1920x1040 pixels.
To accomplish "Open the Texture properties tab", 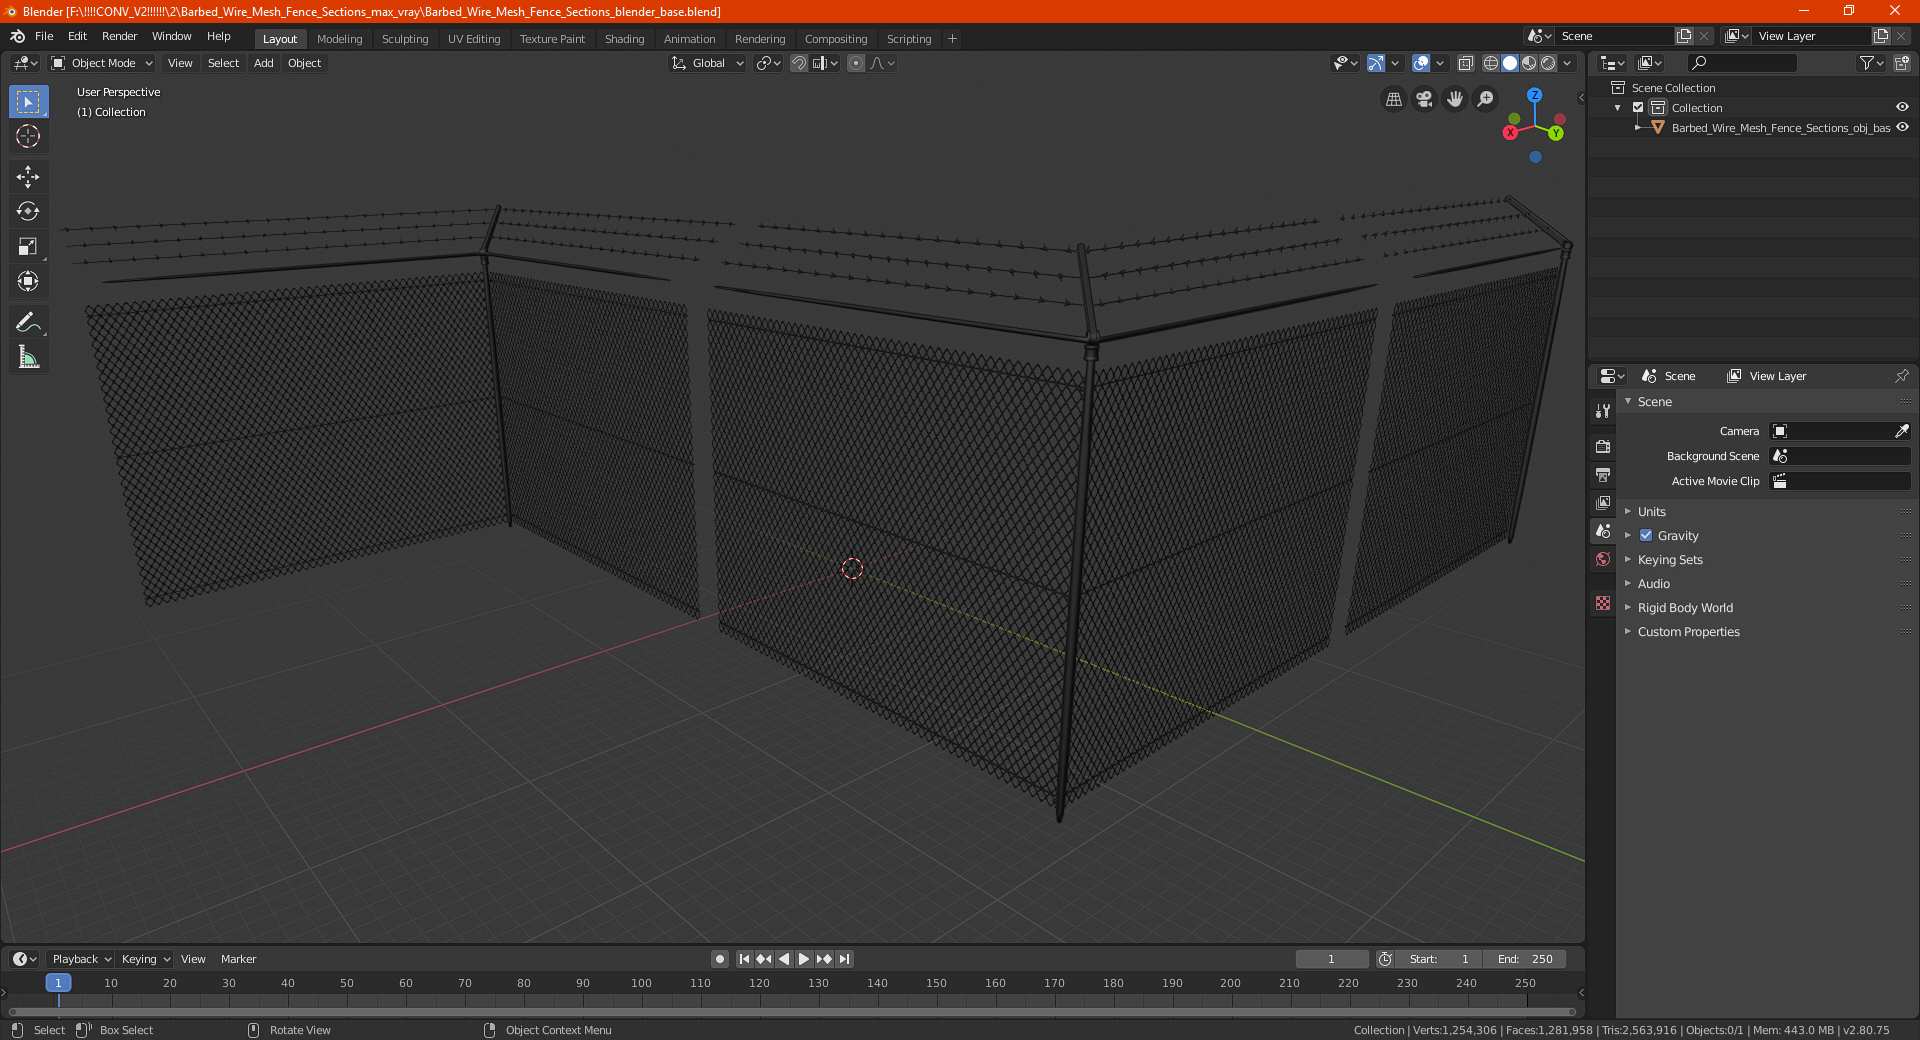I will click(x=1603, y=603).
